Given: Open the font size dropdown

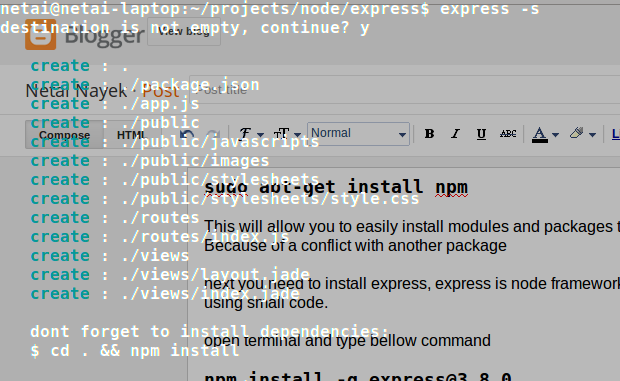Looking at the screenshot, I should click(x=287, y=134).
